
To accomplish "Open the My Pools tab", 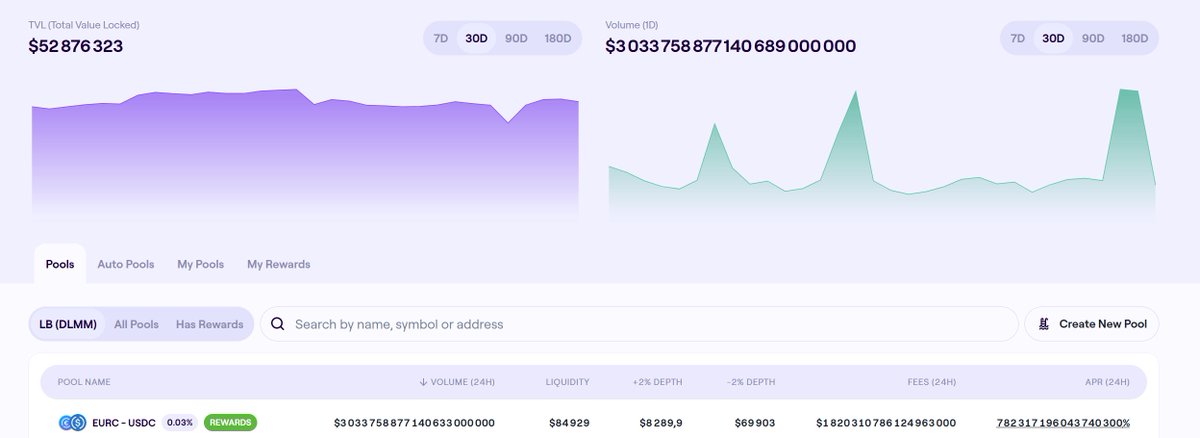I will click(201, 264).
